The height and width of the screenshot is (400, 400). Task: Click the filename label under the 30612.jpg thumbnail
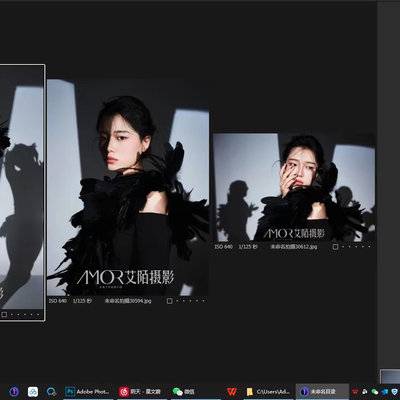point(294,247)
